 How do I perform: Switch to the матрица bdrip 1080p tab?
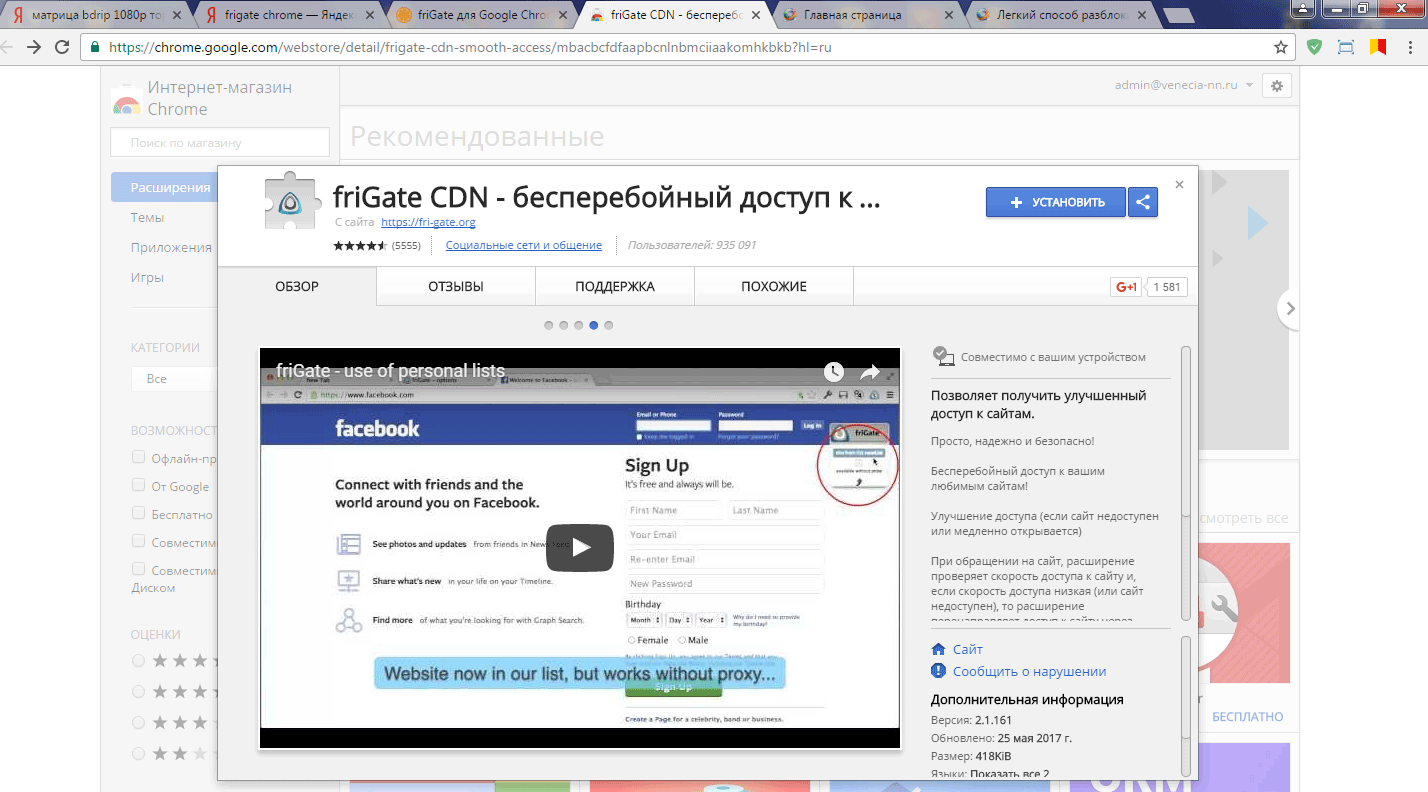[x=97, y=15]
